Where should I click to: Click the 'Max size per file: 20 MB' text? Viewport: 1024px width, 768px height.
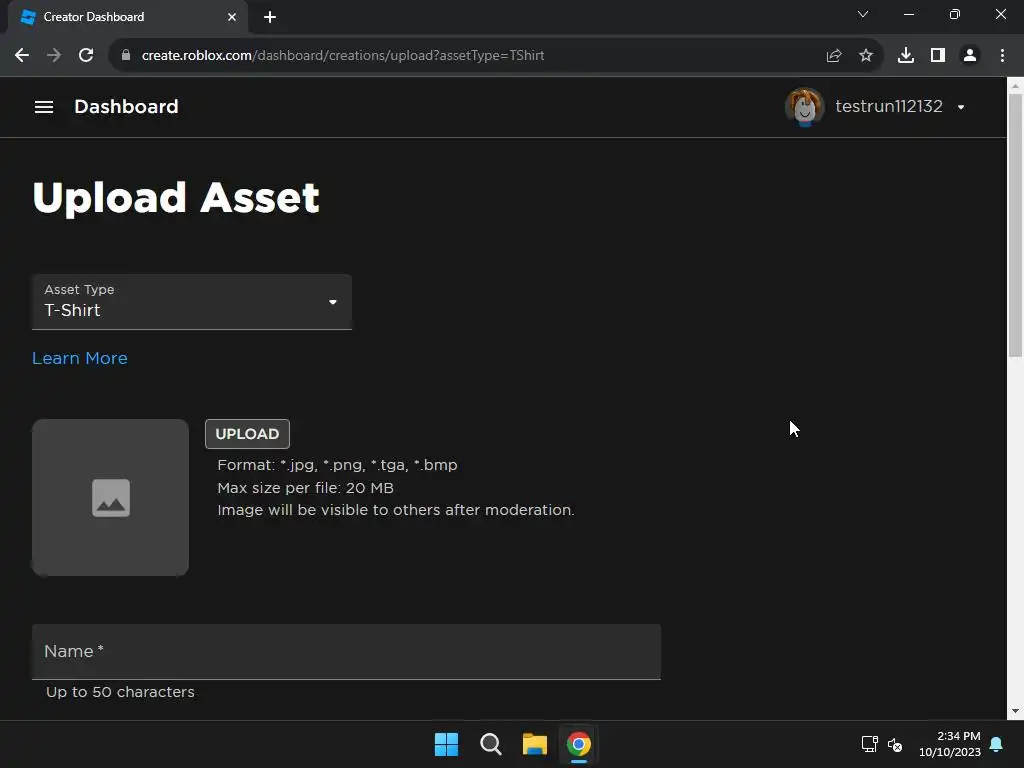[x=306, y=488]
